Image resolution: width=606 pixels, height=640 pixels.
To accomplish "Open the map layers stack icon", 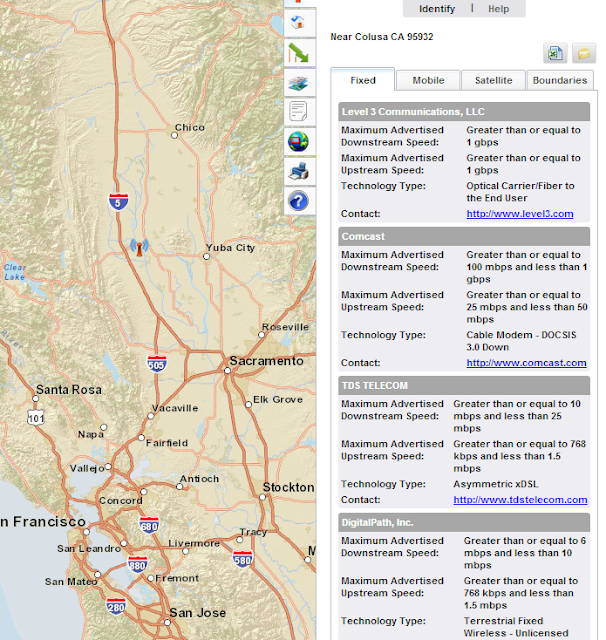I will (299, 83).
